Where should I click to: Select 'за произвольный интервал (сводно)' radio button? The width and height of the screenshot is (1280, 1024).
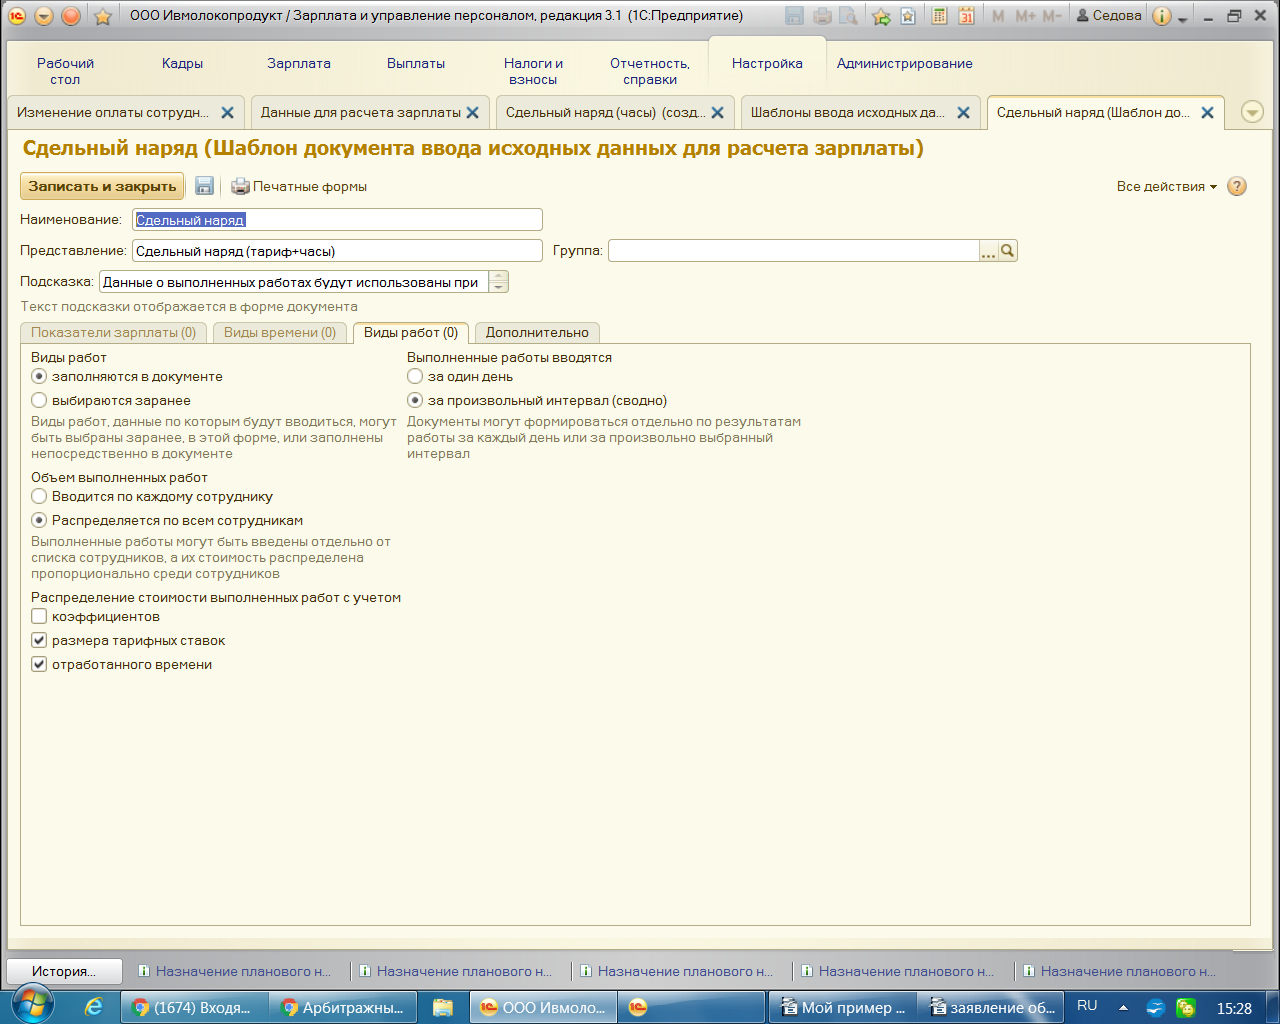[415, 400]
